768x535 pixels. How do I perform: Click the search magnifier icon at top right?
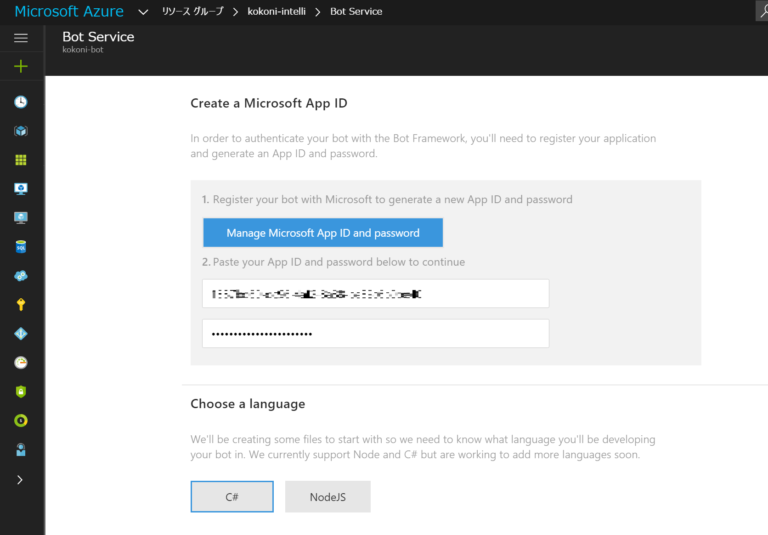(x=762, y=11)
